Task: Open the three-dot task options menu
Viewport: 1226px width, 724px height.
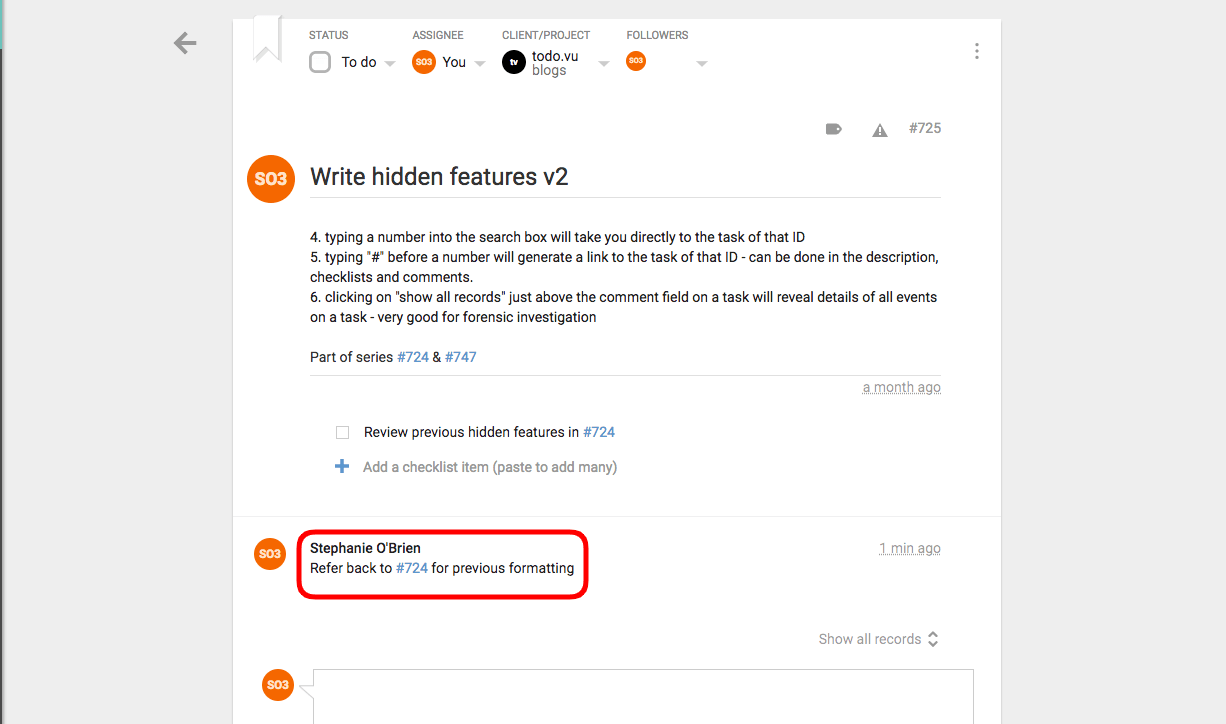Action: (976, 51)
